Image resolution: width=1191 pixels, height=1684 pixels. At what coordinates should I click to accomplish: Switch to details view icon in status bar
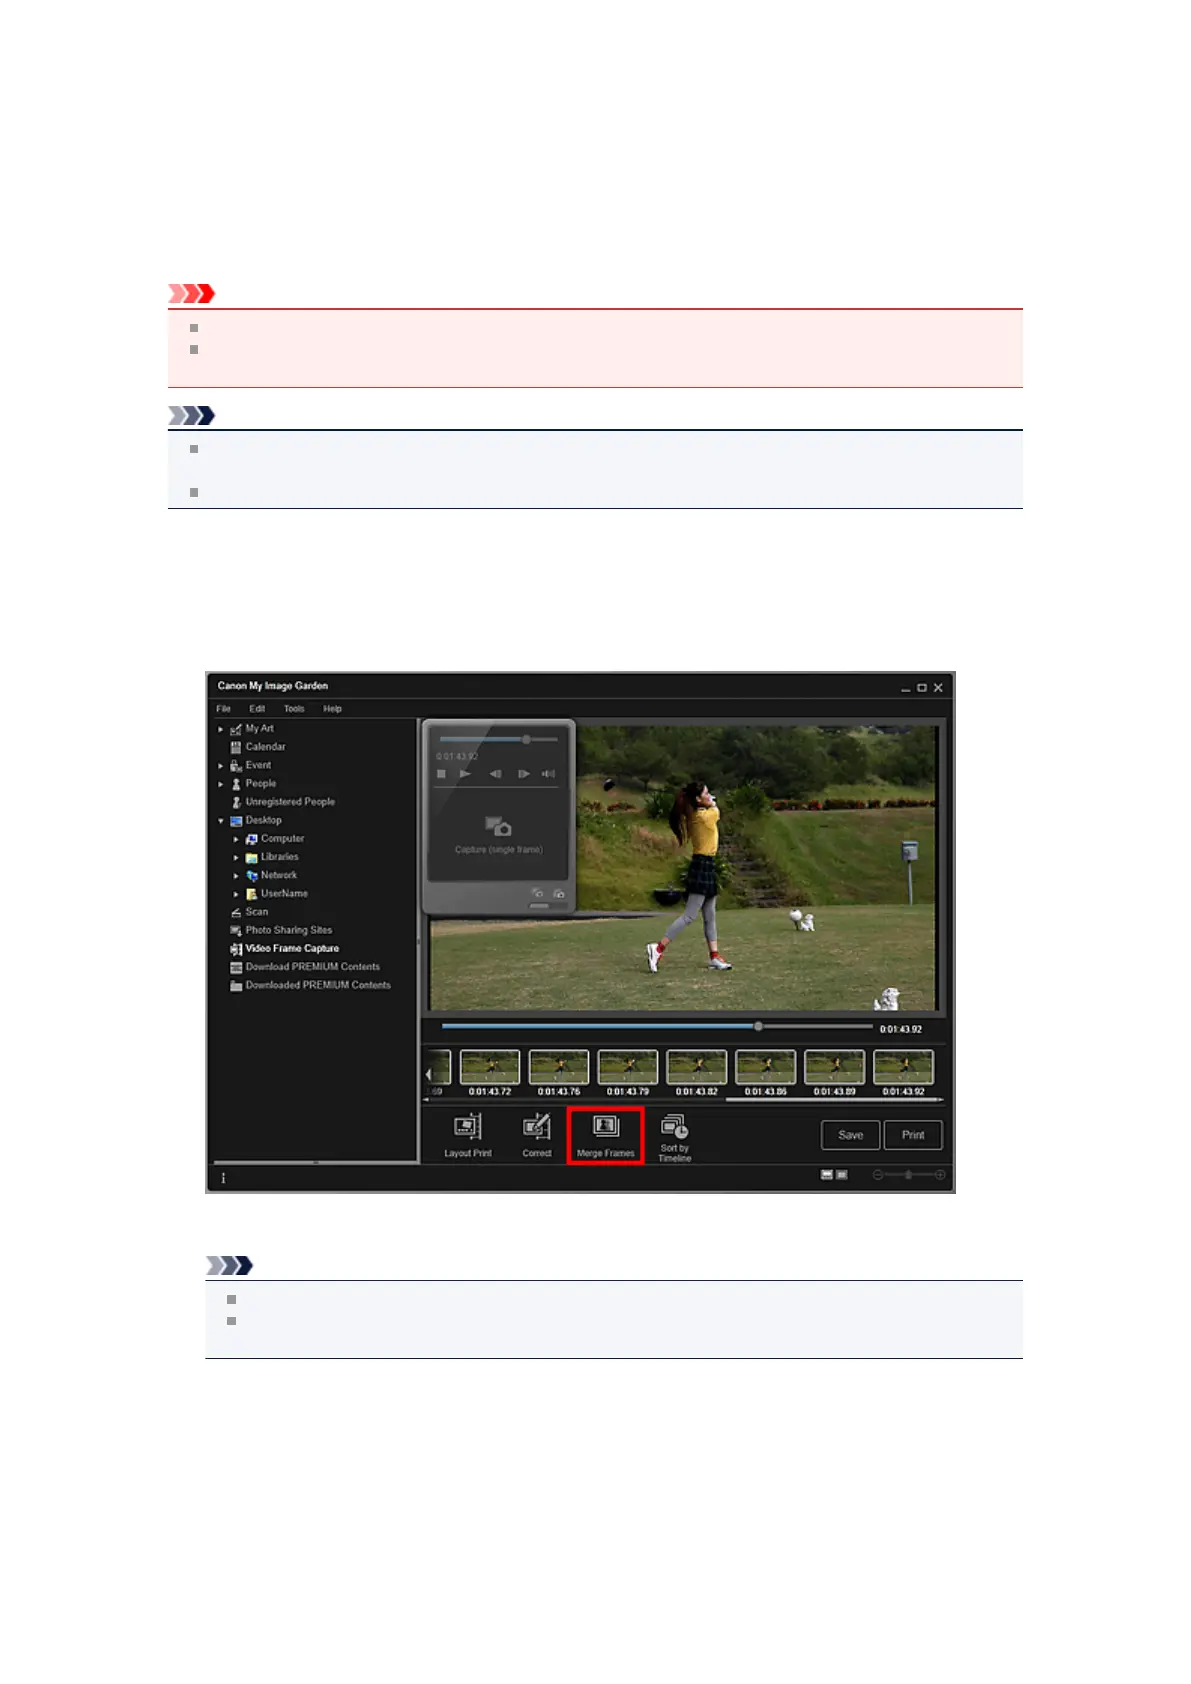pyautogui.click(x=842, y=1175)
